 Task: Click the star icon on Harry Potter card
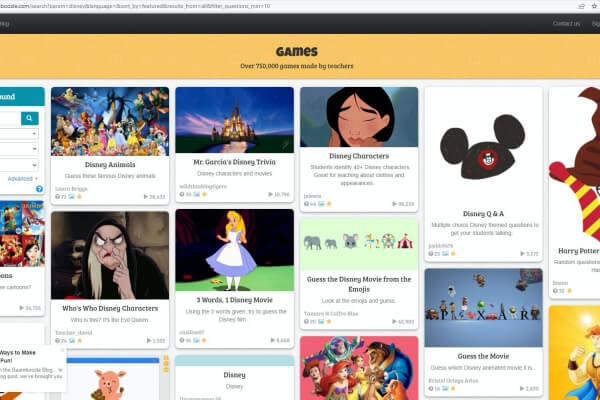570,291
